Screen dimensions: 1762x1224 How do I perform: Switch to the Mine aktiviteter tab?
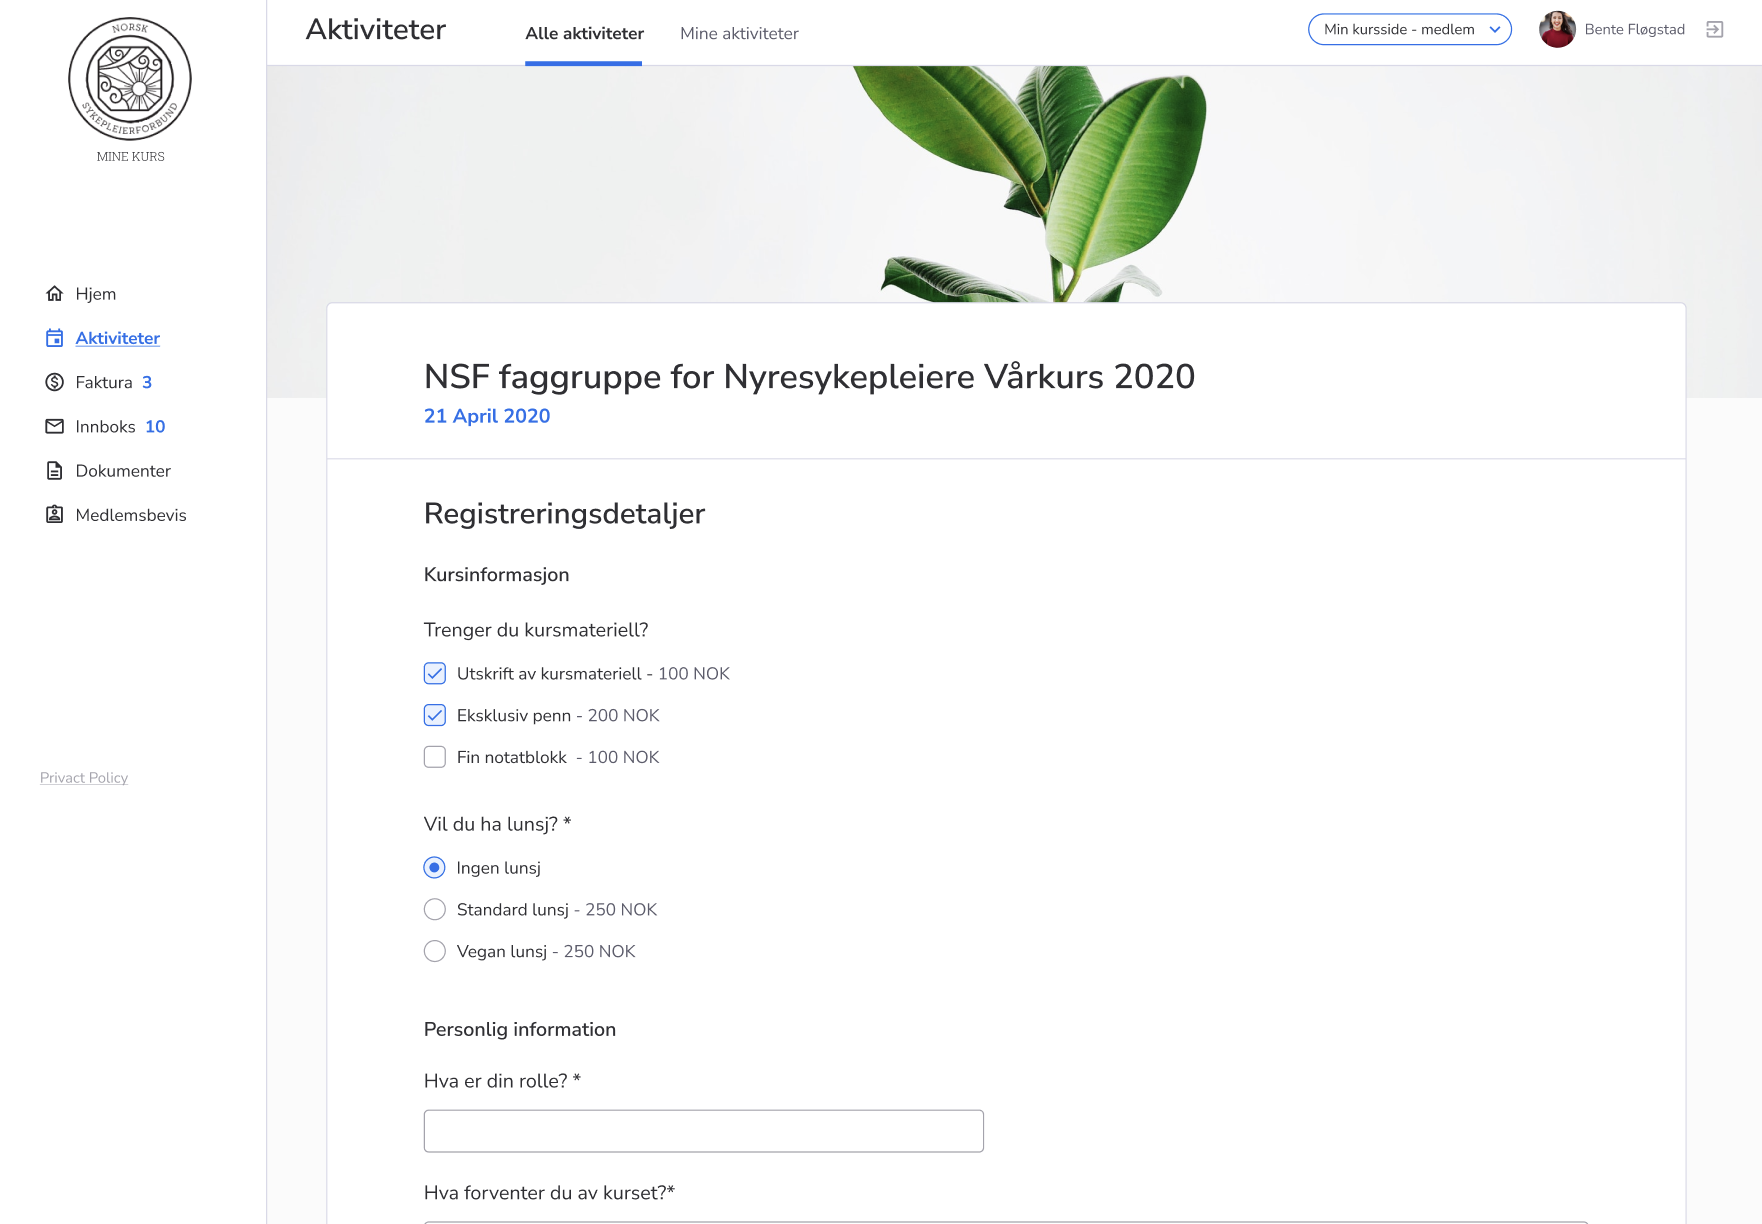click(x=739, y=33)
